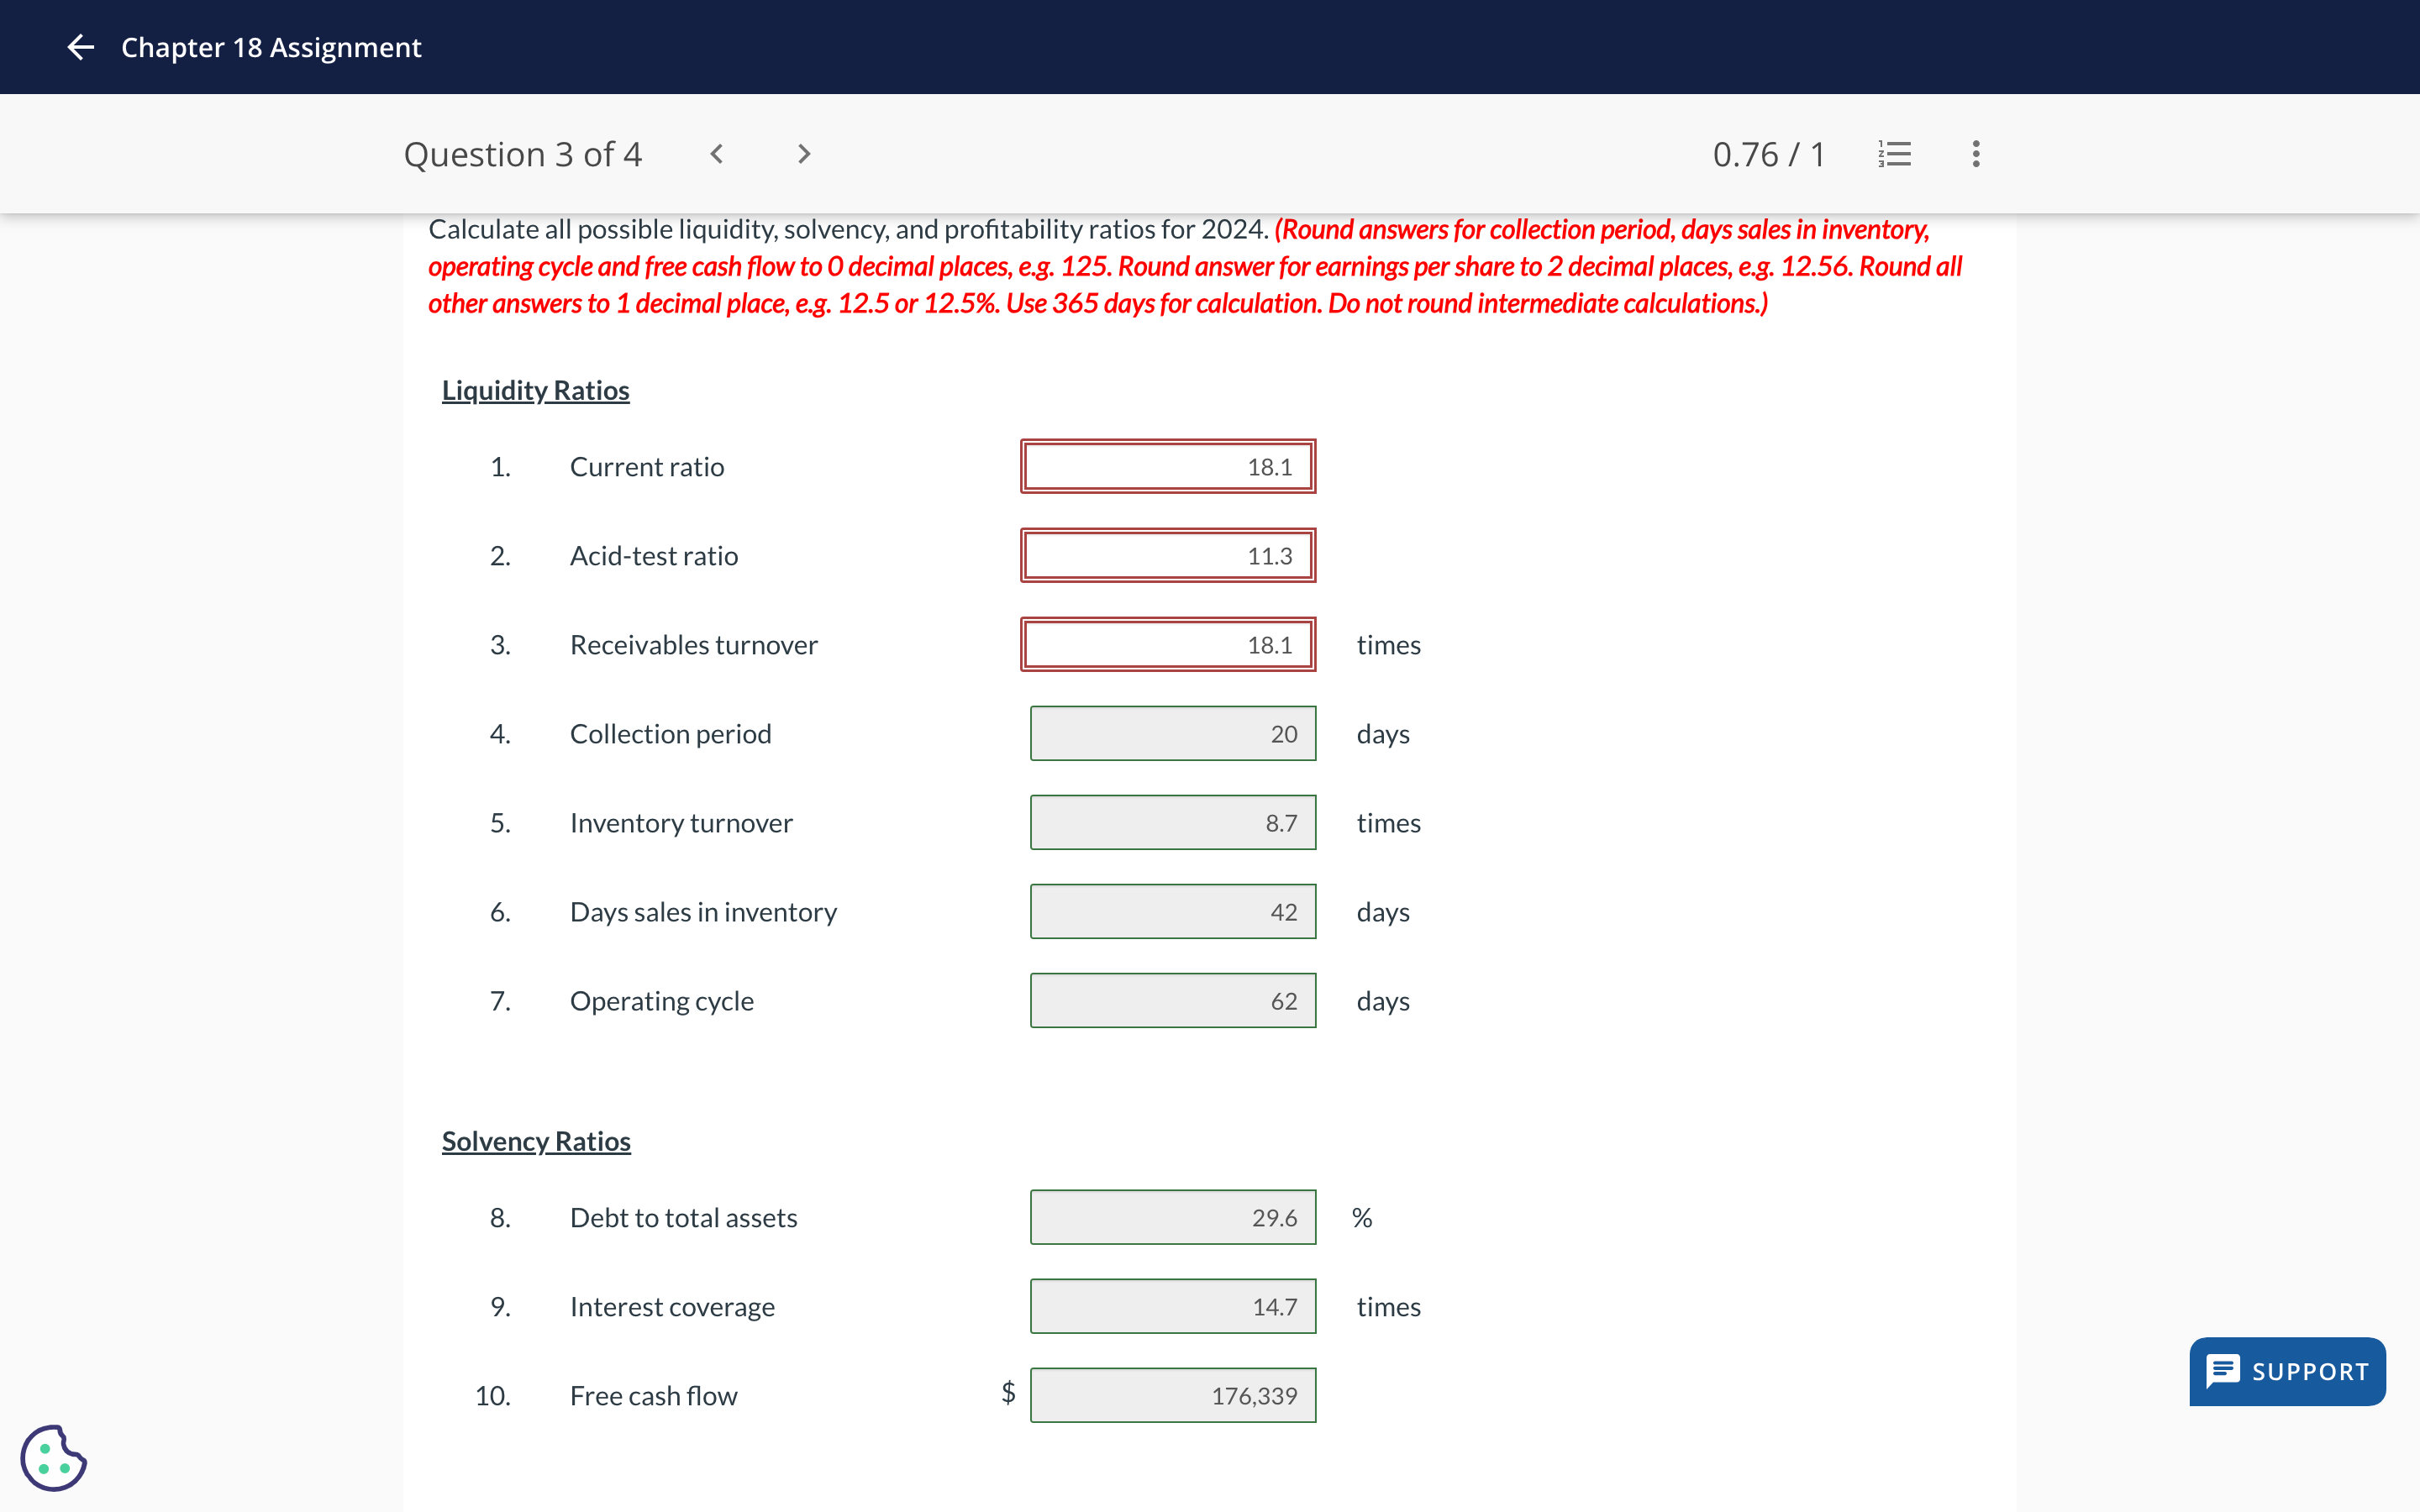Click the Debt to total assets box
The image size is (2420, 1512).
(1172, 1218)
